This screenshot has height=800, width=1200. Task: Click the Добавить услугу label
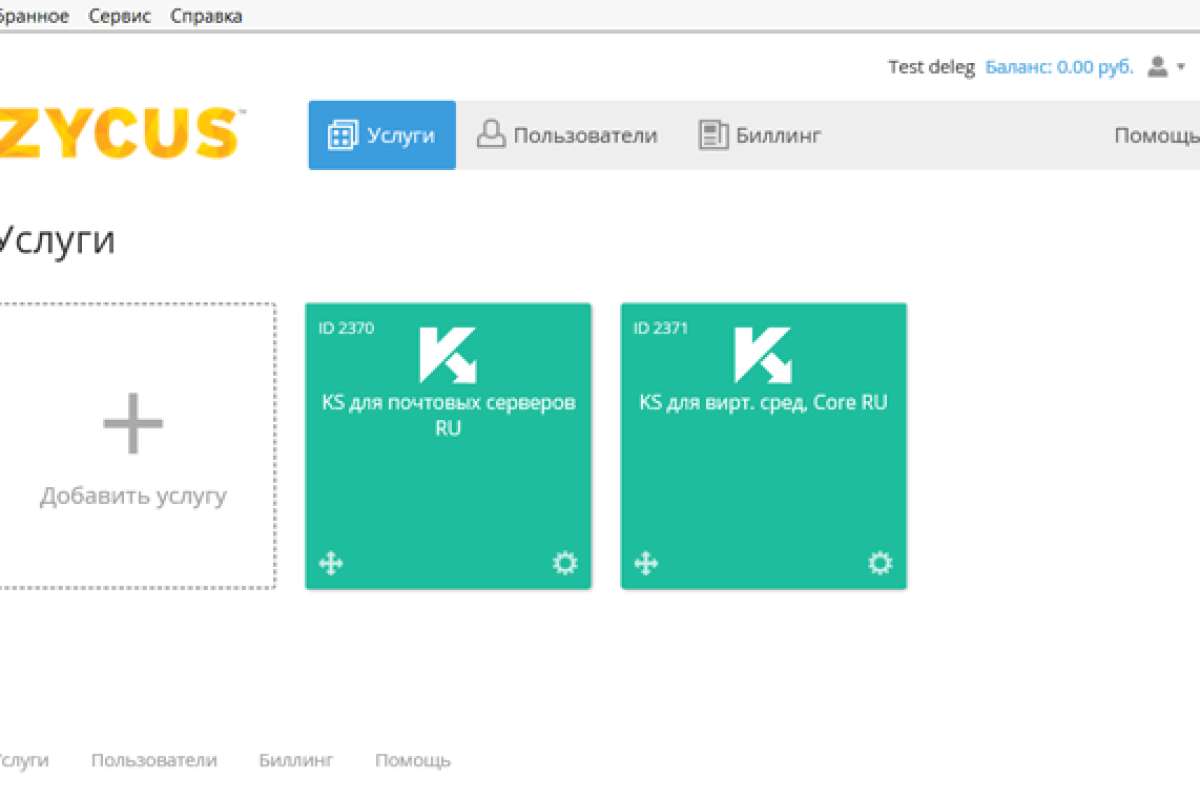[133, 496]
